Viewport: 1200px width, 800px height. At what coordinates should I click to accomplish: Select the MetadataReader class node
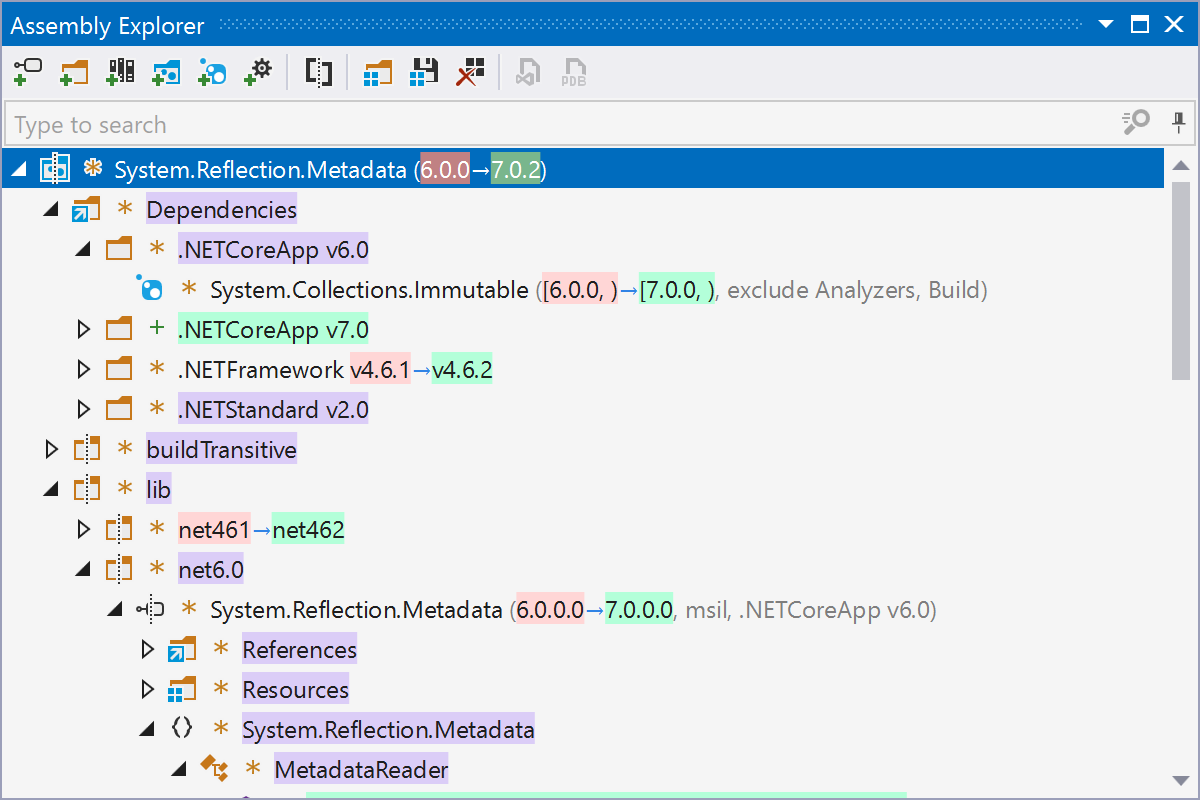click(x=361, y=770)
